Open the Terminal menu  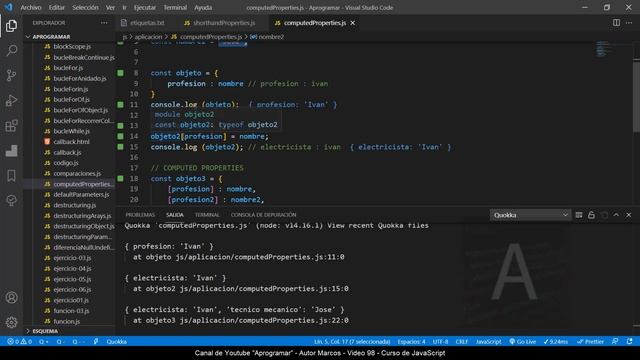pyautogui.click(x=175, y=7)
